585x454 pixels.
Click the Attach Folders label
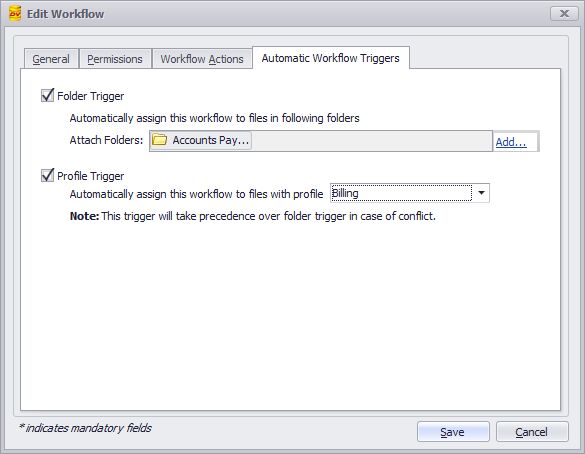click(106, 140)
